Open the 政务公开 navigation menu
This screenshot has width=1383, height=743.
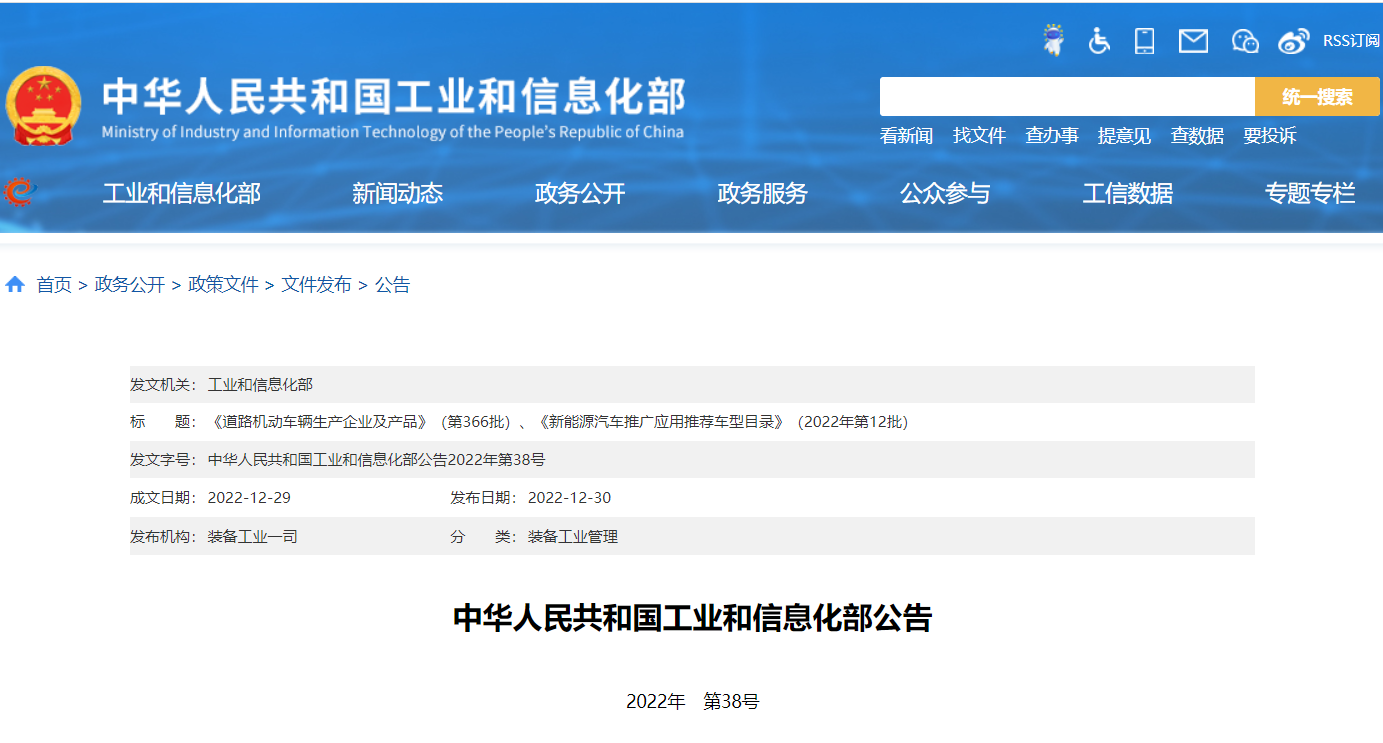[x=580, y=194]
